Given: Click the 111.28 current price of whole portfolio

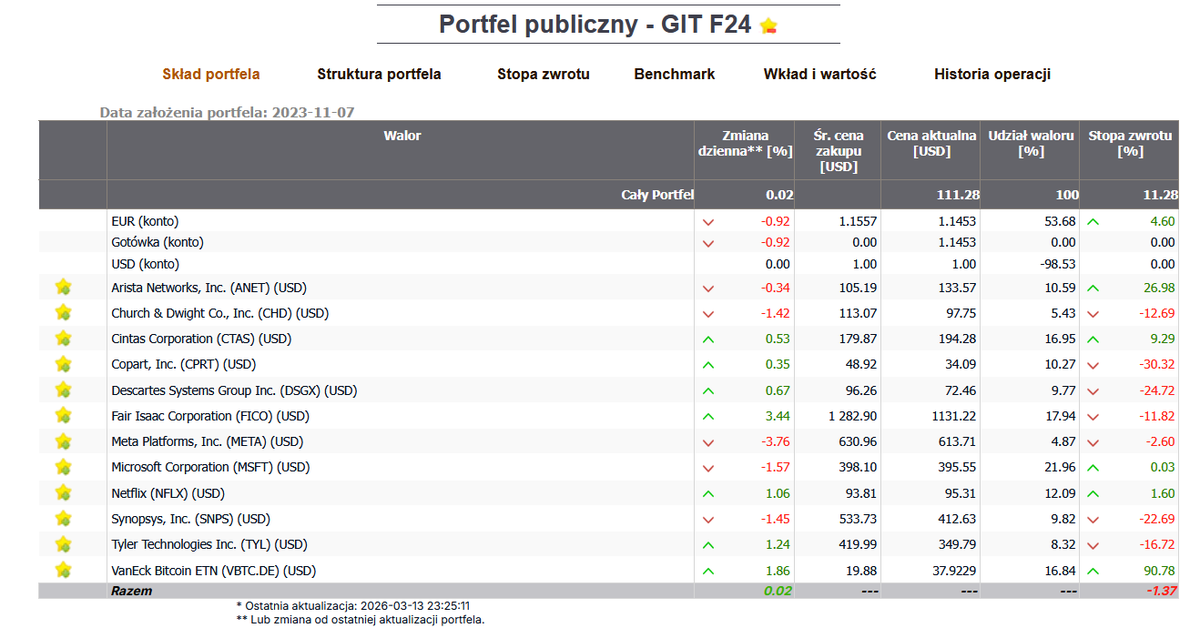Looking at the screenshot, I should [x=958, y=194].
